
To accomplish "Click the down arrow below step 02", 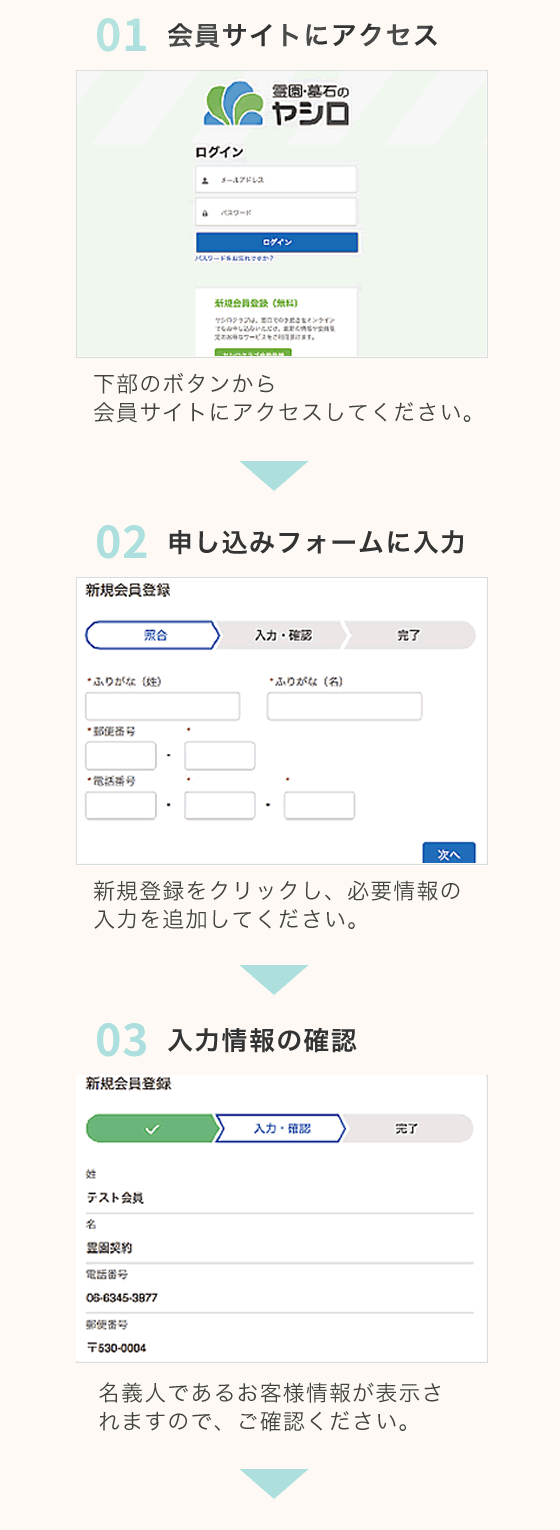I will (x=274, y=979).
